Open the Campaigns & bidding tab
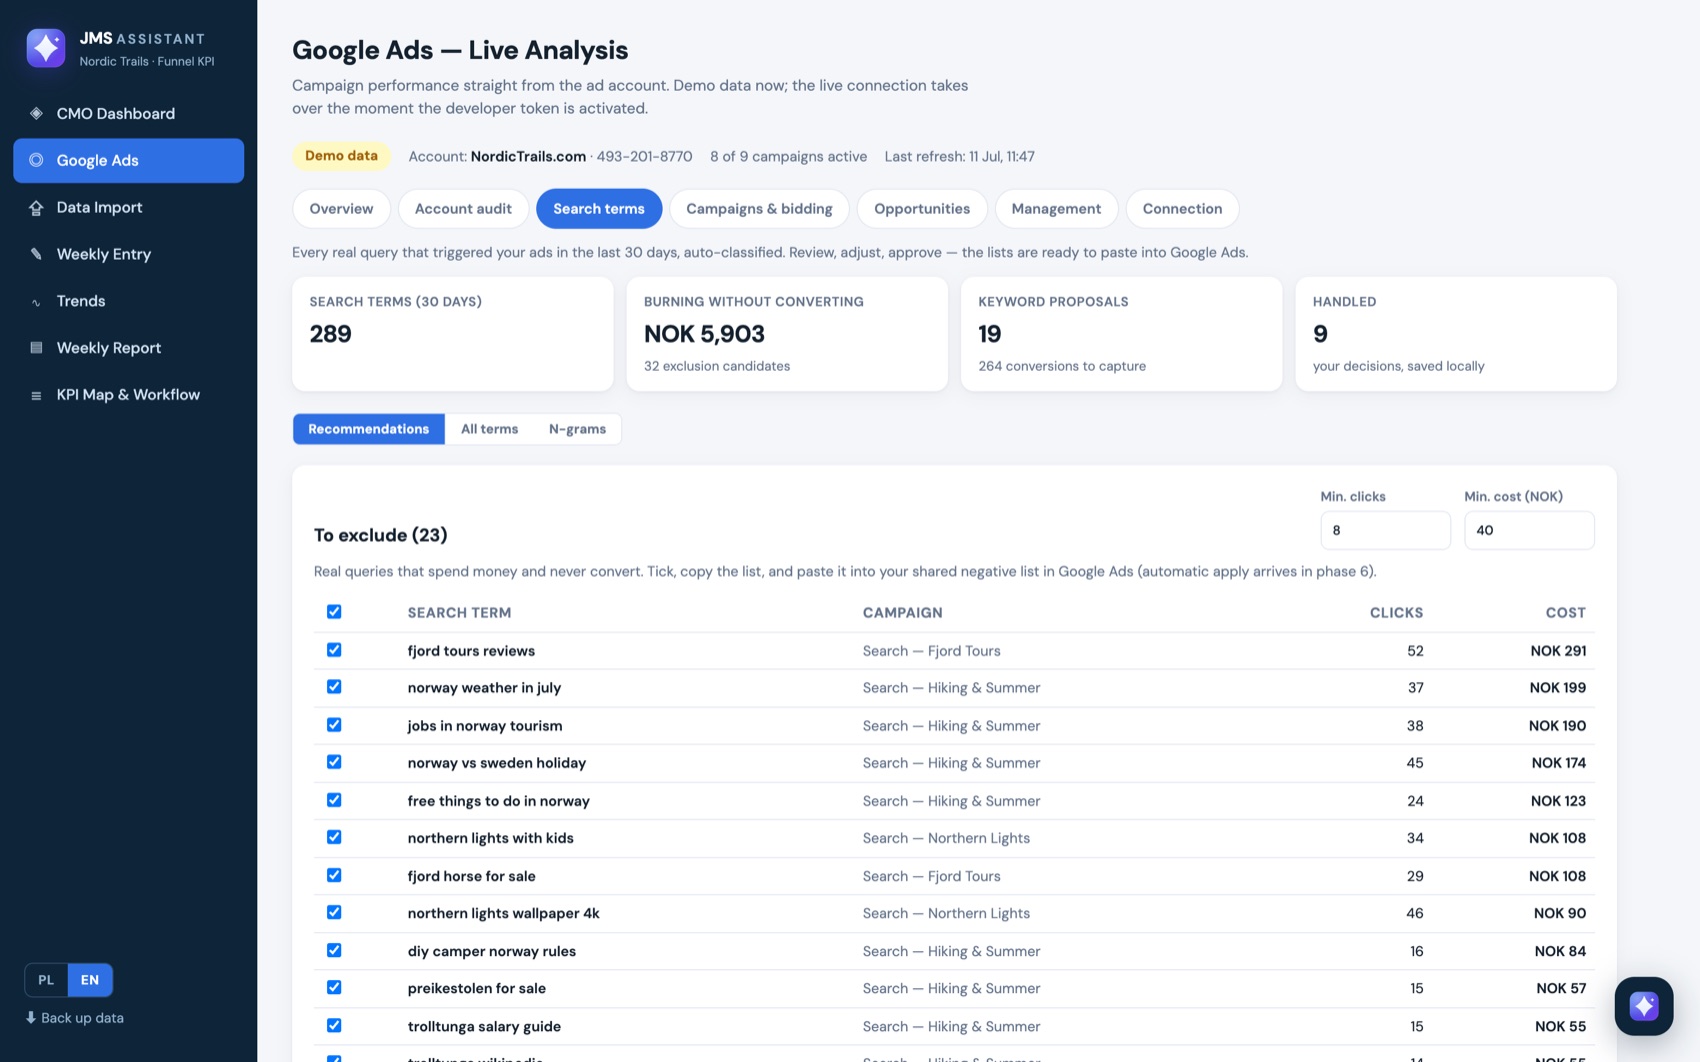Image resolution: width=1700 pixels, height=1062 pixels. [759, 208]
